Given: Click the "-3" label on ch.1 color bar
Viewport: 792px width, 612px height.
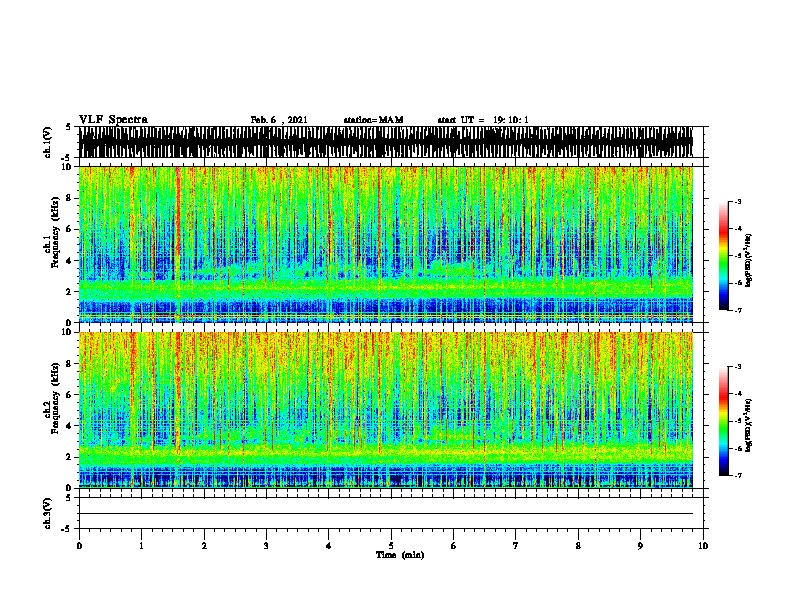Looking at the screenshot, I should click(x=737, y=202).
